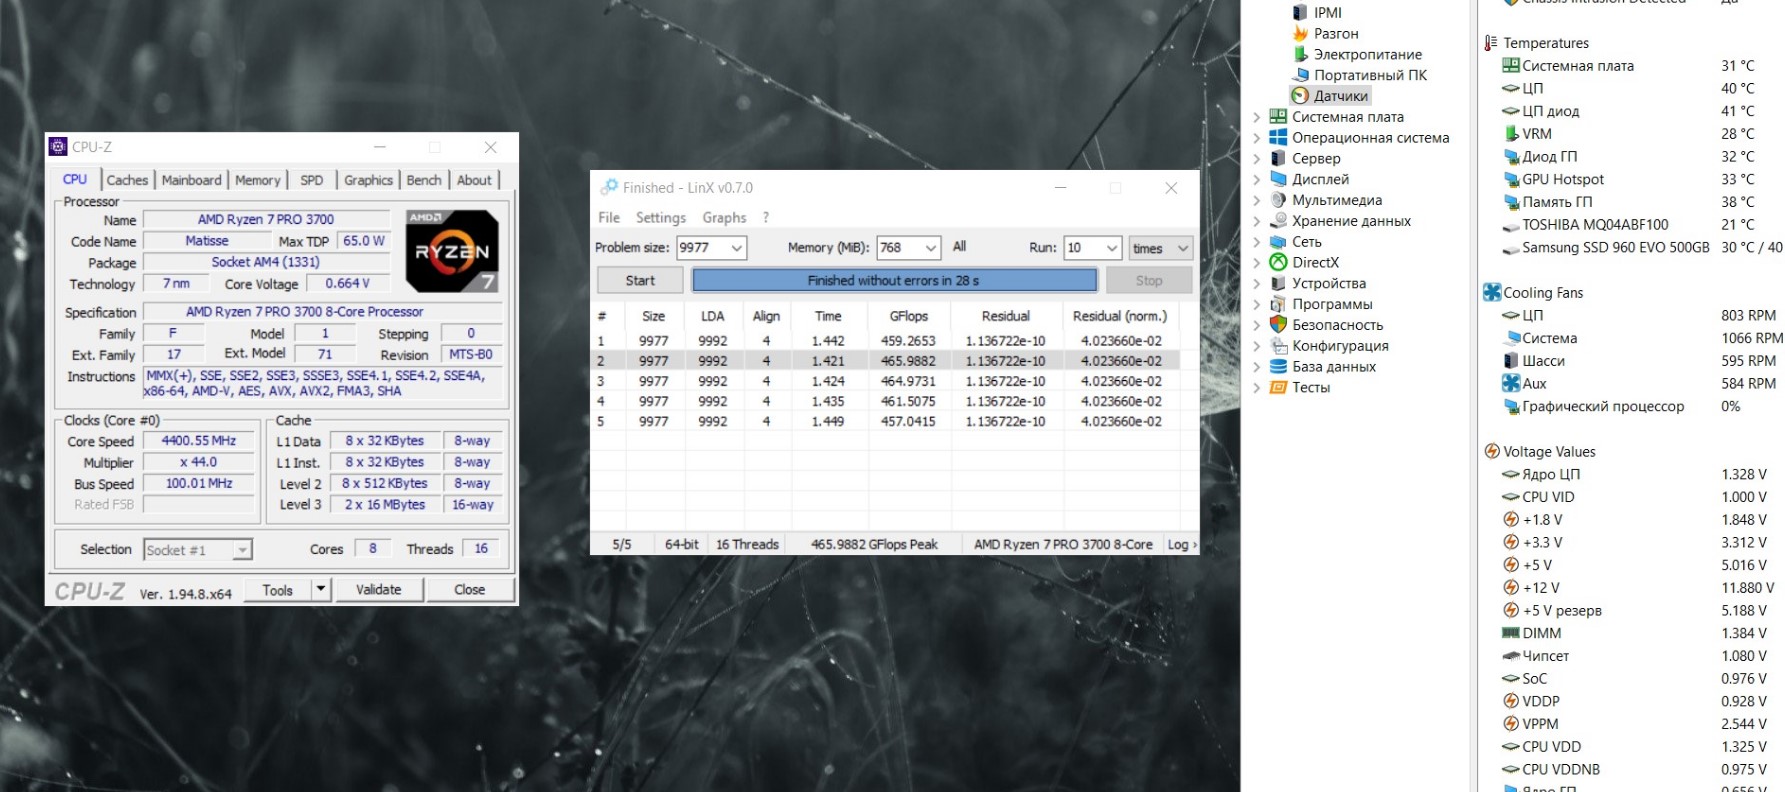The height and width of the screenshot is (792, 1785).
Task: Click the DirectX Xbox icon in tree
Action: coord(1278,262)
